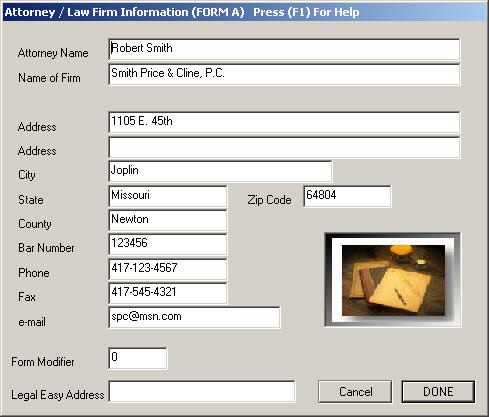Click the Attorney Name label

pos(53,53)
